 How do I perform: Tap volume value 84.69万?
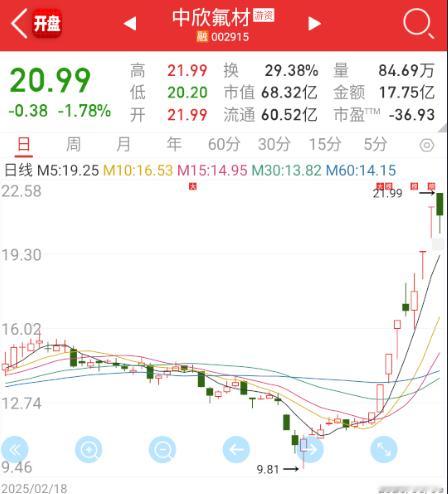[x=407, y=71]
